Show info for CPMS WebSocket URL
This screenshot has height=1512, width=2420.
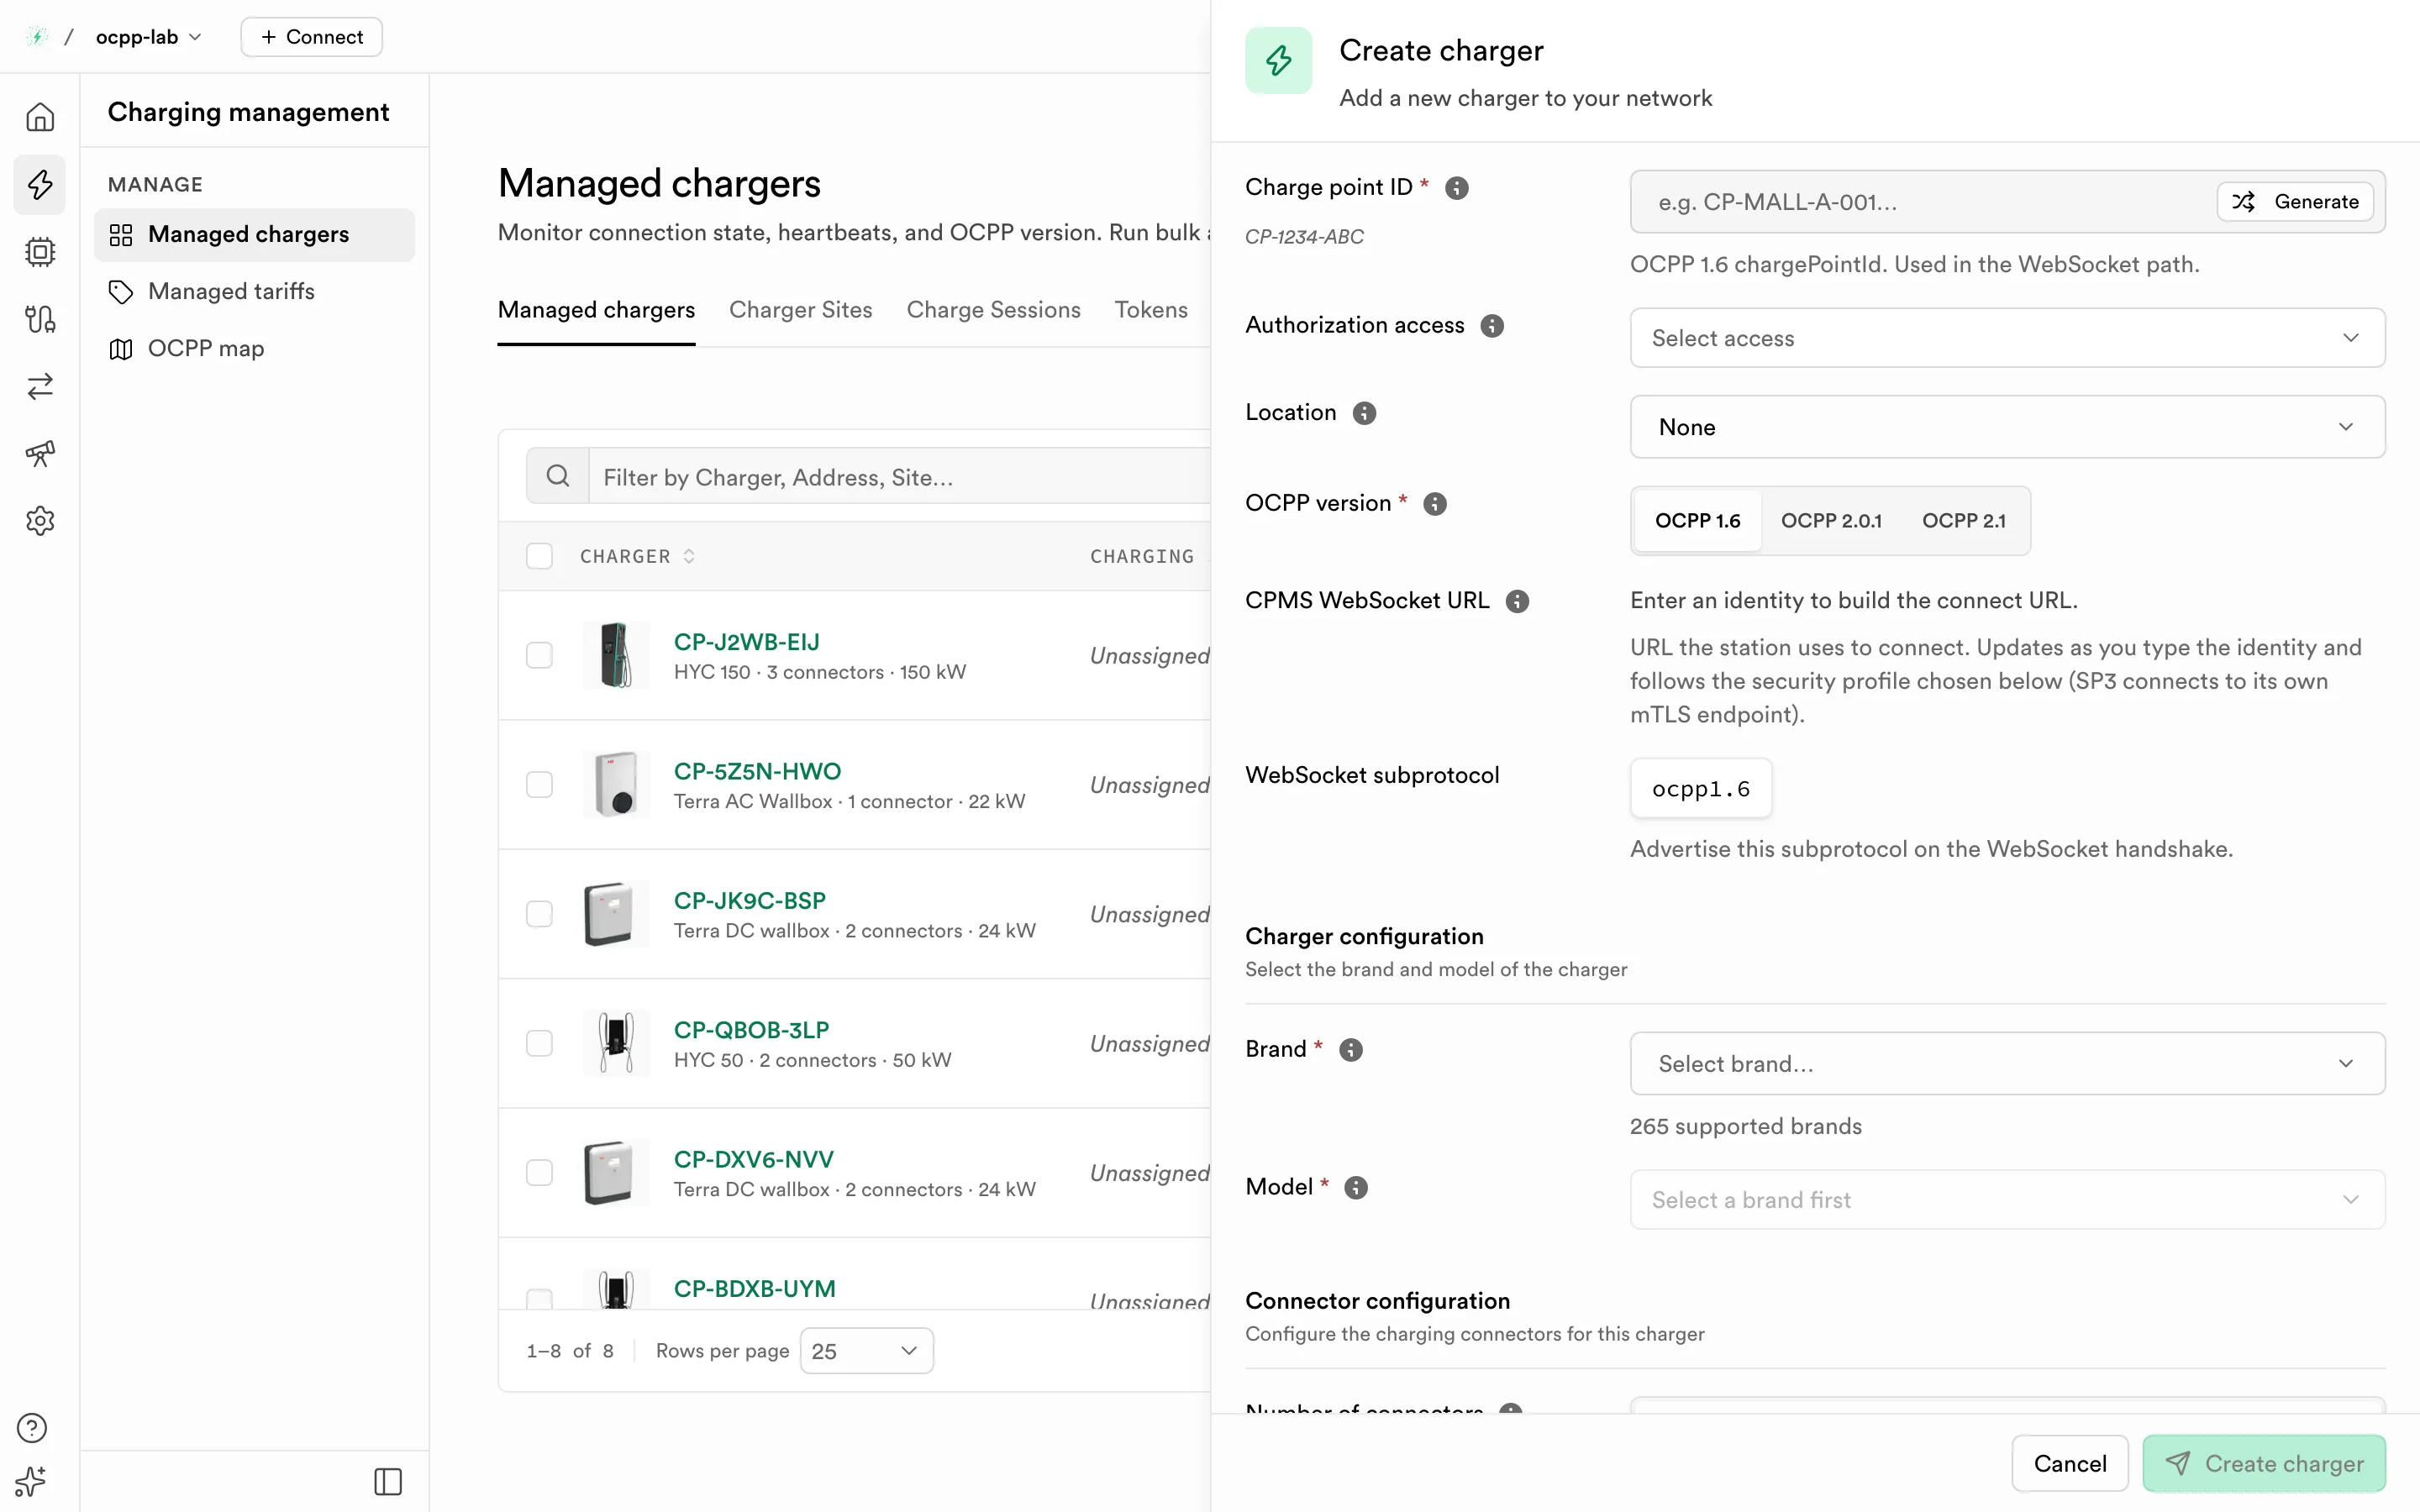click(x=1517, y=601)
